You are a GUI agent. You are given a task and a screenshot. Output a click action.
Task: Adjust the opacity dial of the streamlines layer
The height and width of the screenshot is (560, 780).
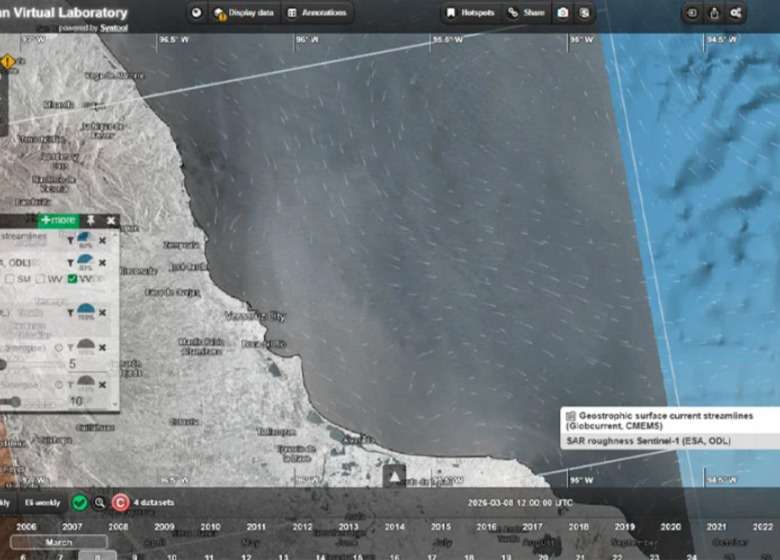[x=85, y=239]
